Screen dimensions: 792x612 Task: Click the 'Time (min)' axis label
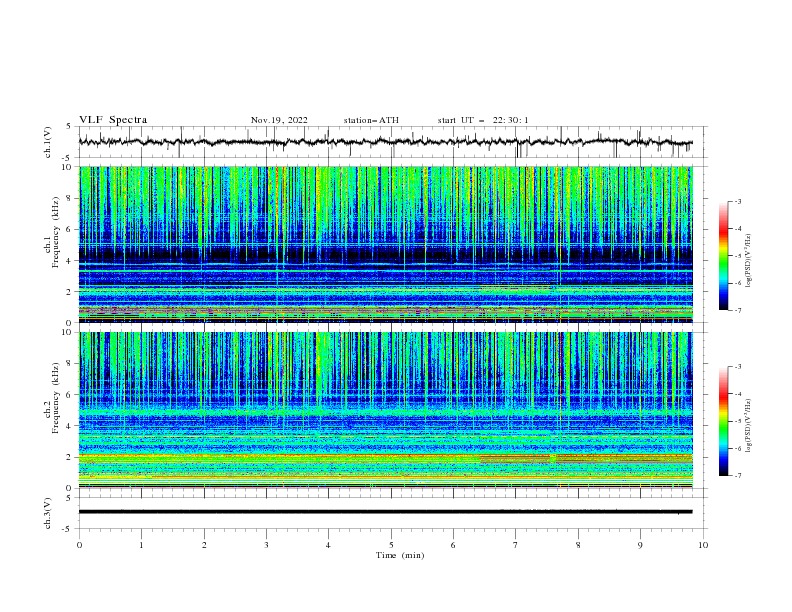400,555
